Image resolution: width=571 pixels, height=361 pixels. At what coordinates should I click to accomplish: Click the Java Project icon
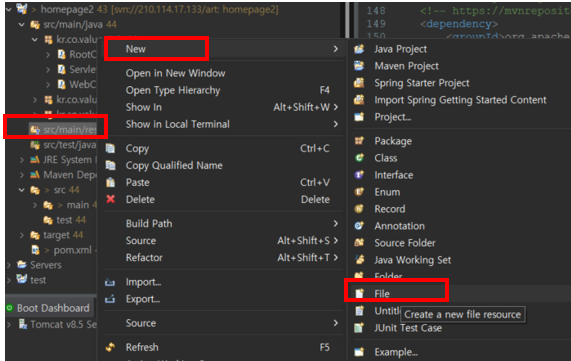[x=359, y=49]
